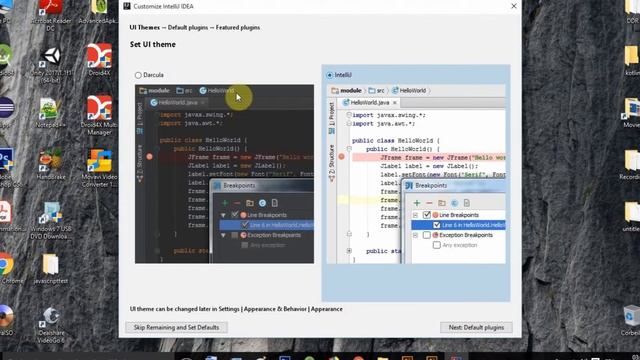Open the Recording folder on desktop
Viewport: 640px width, 360px height.
click(x=631, y=164)
